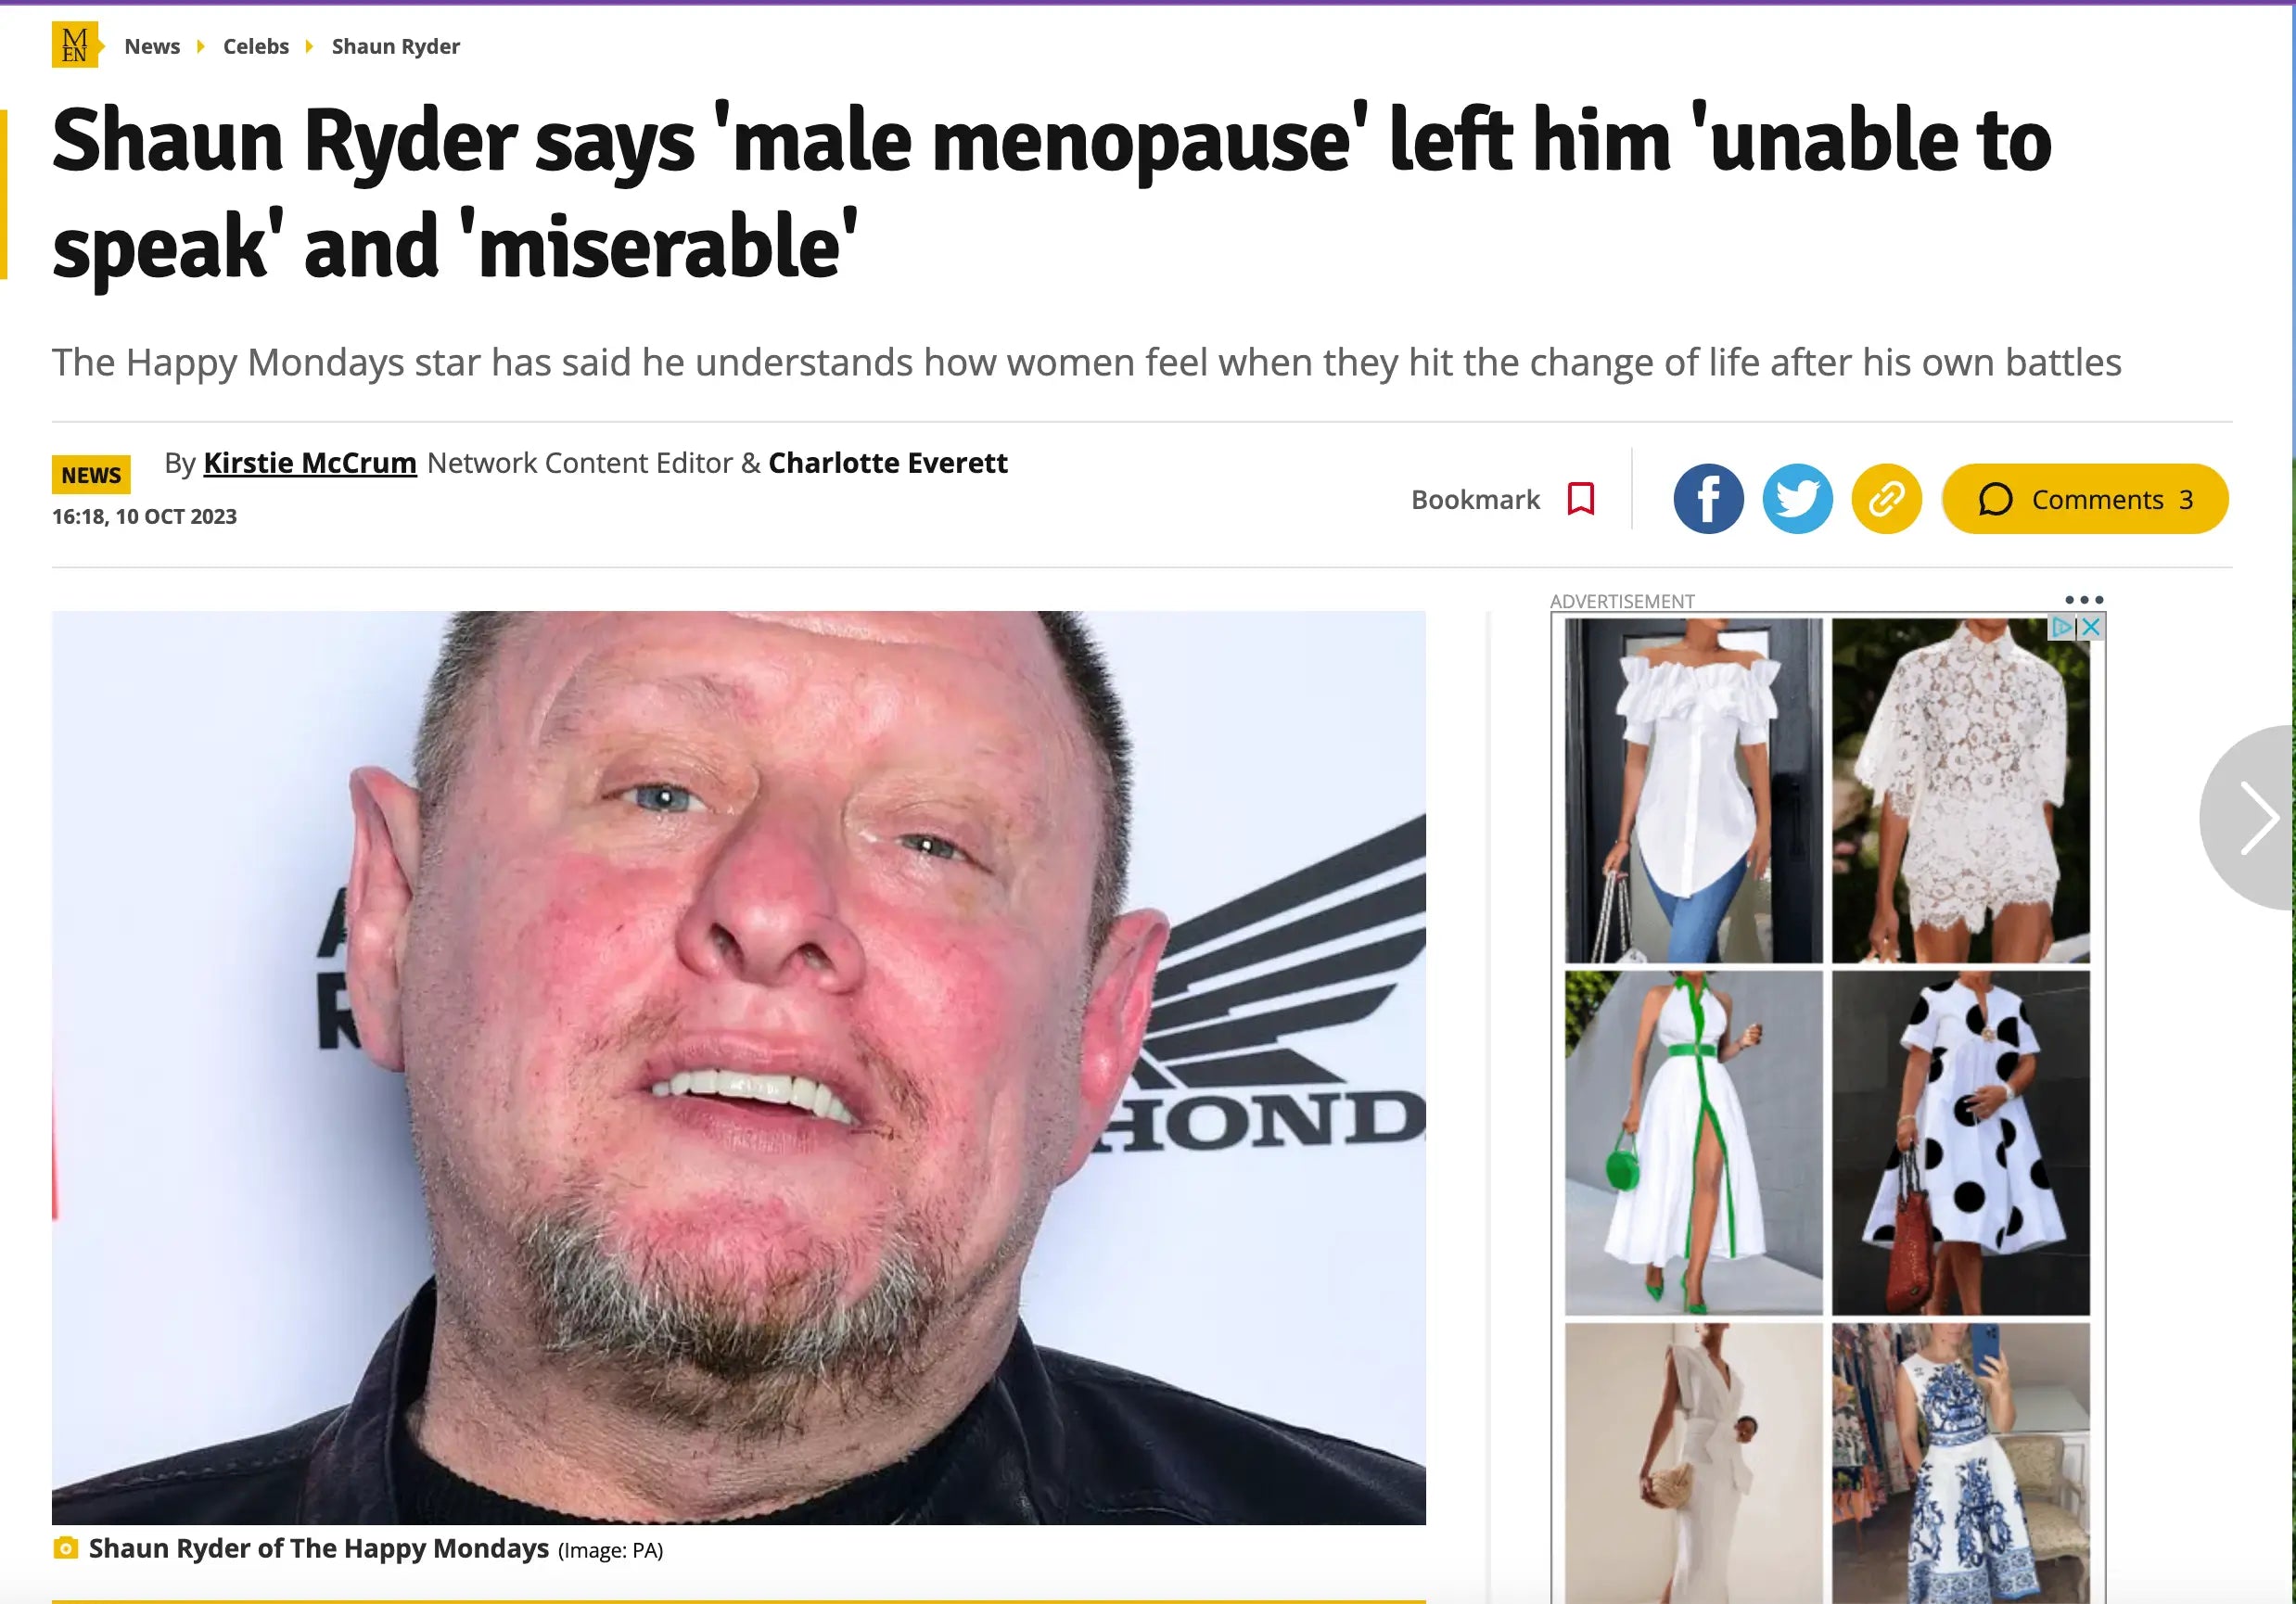
Task: Close the ad with X icon
Action: point(2091,627)
